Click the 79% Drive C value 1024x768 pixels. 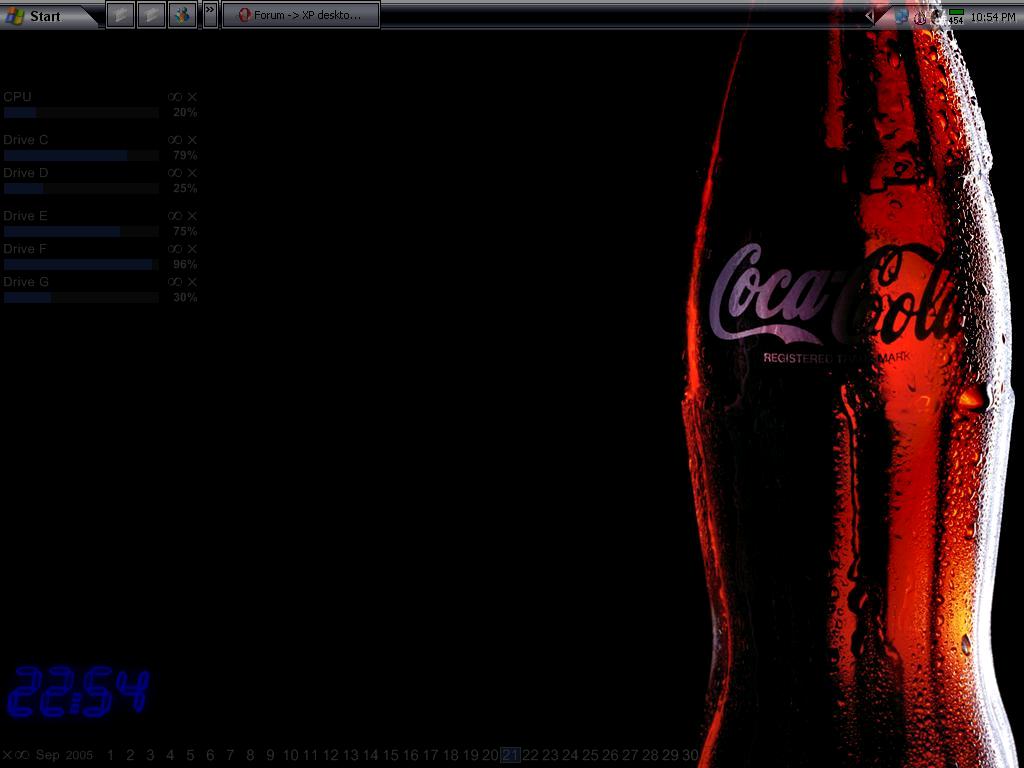[185, 155]
